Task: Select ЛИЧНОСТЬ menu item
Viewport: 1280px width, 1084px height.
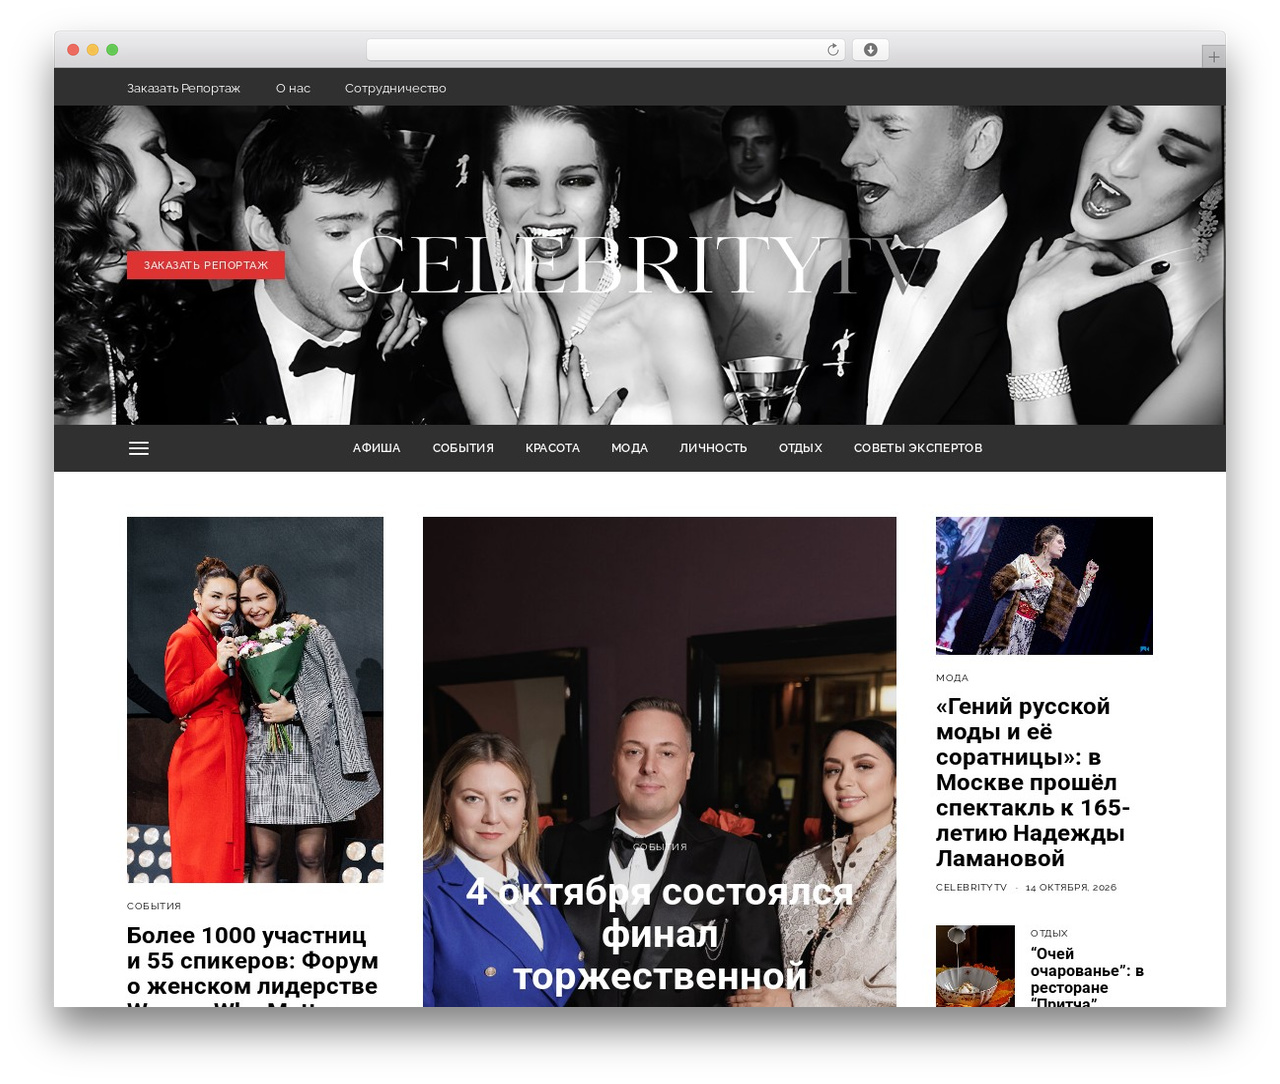Action: (x=713, y=448)
